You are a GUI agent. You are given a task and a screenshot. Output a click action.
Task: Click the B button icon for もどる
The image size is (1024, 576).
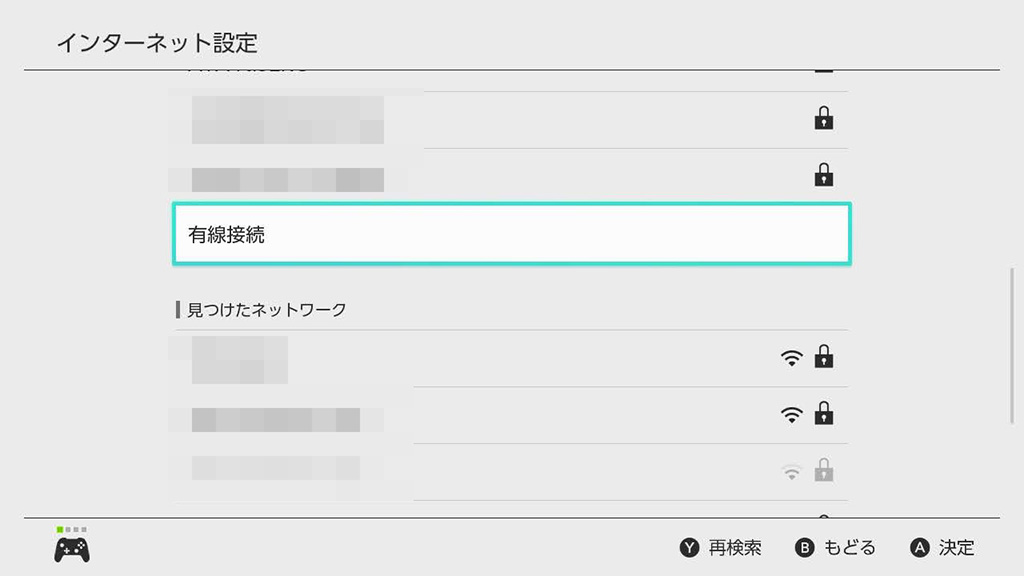[x=805, y=547]
